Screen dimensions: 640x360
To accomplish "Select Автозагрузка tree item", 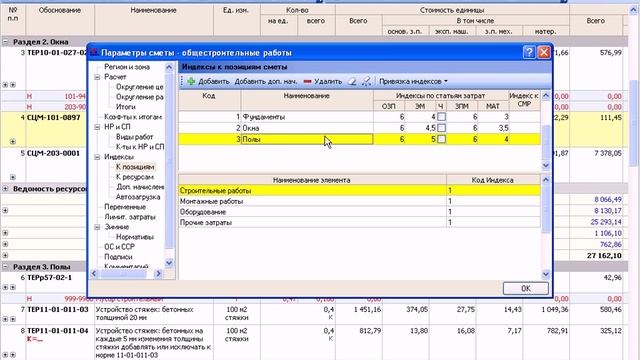I will [x=138, y=197].
